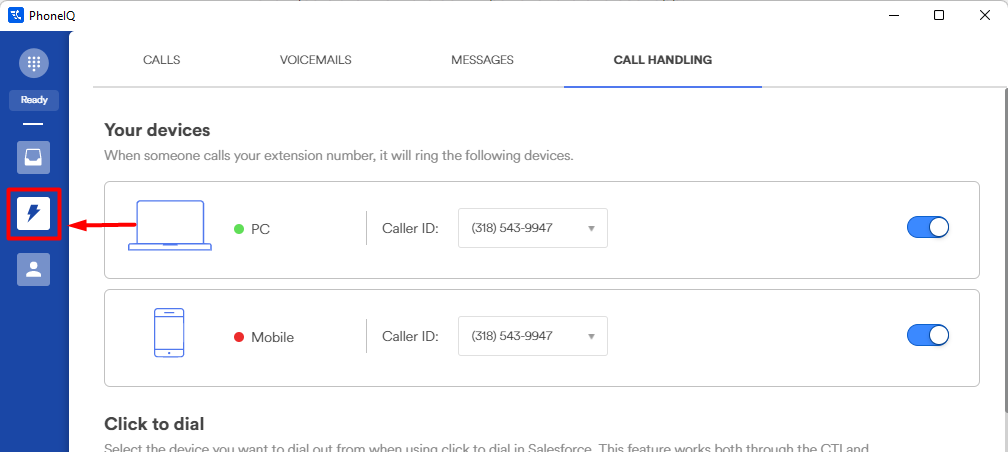Select the Call Handling tab
1008x452 pixels.
[x=662, y=60]
